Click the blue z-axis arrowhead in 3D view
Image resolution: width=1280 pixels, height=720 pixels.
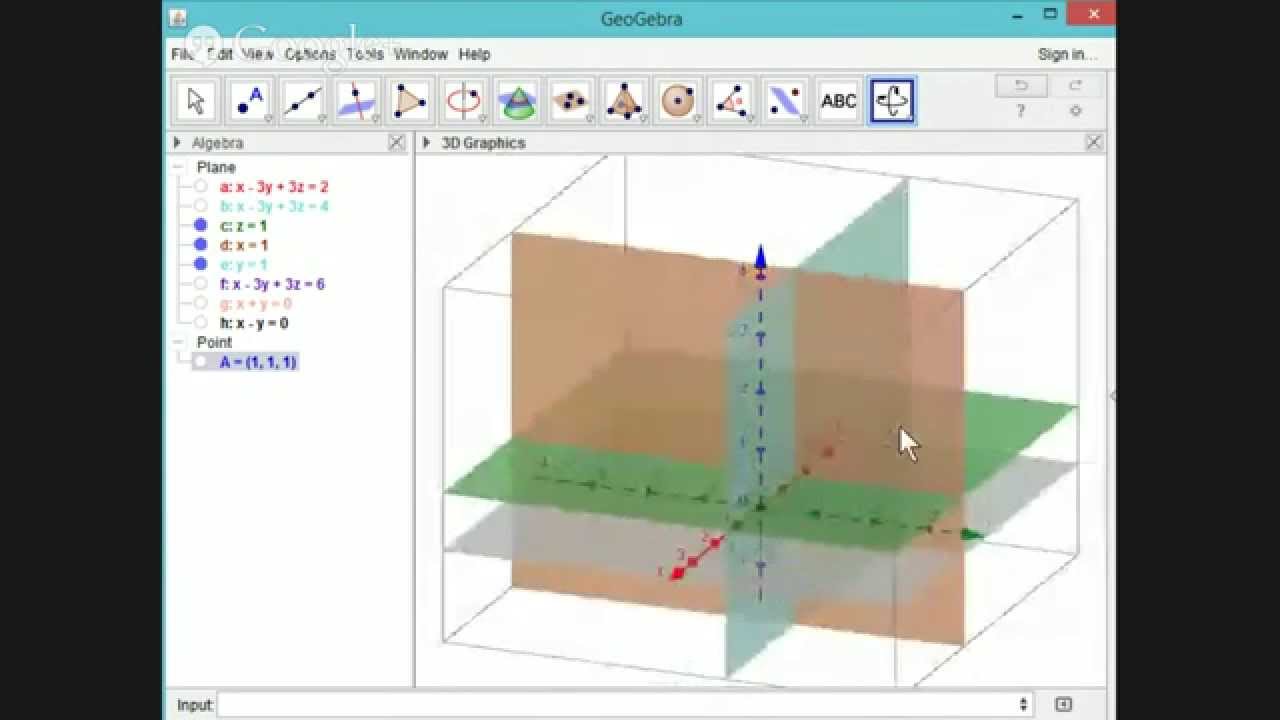pyautogui.click(x=760, y=257)
